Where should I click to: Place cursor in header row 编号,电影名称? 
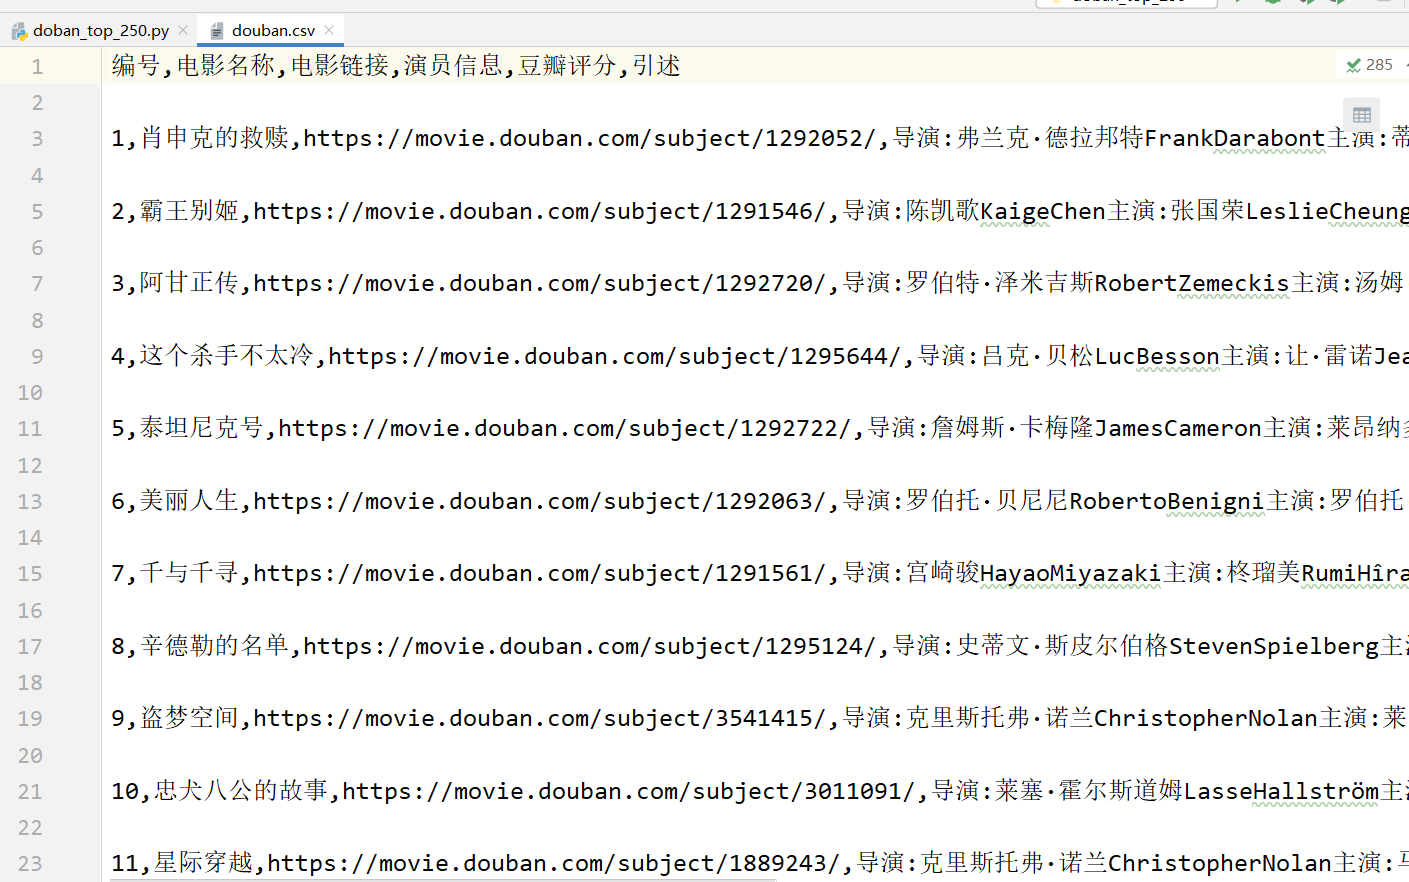[x=396, y=66]
